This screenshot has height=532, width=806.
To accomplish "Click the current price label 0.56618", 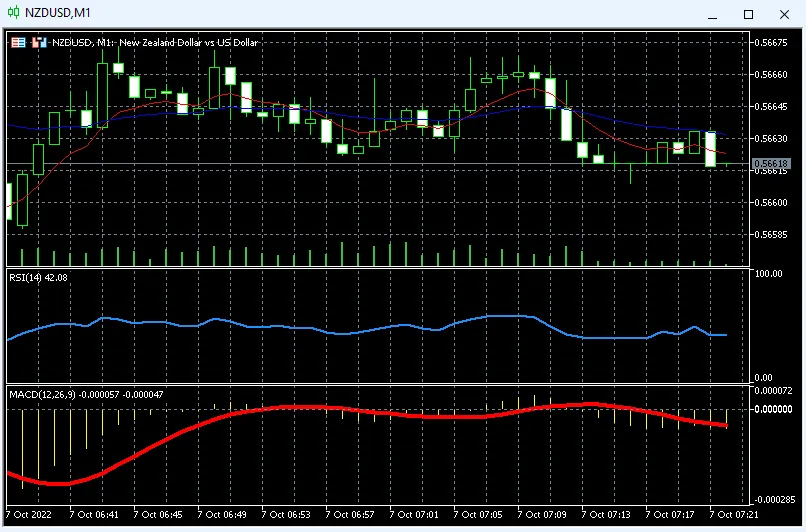I will 771,163.
